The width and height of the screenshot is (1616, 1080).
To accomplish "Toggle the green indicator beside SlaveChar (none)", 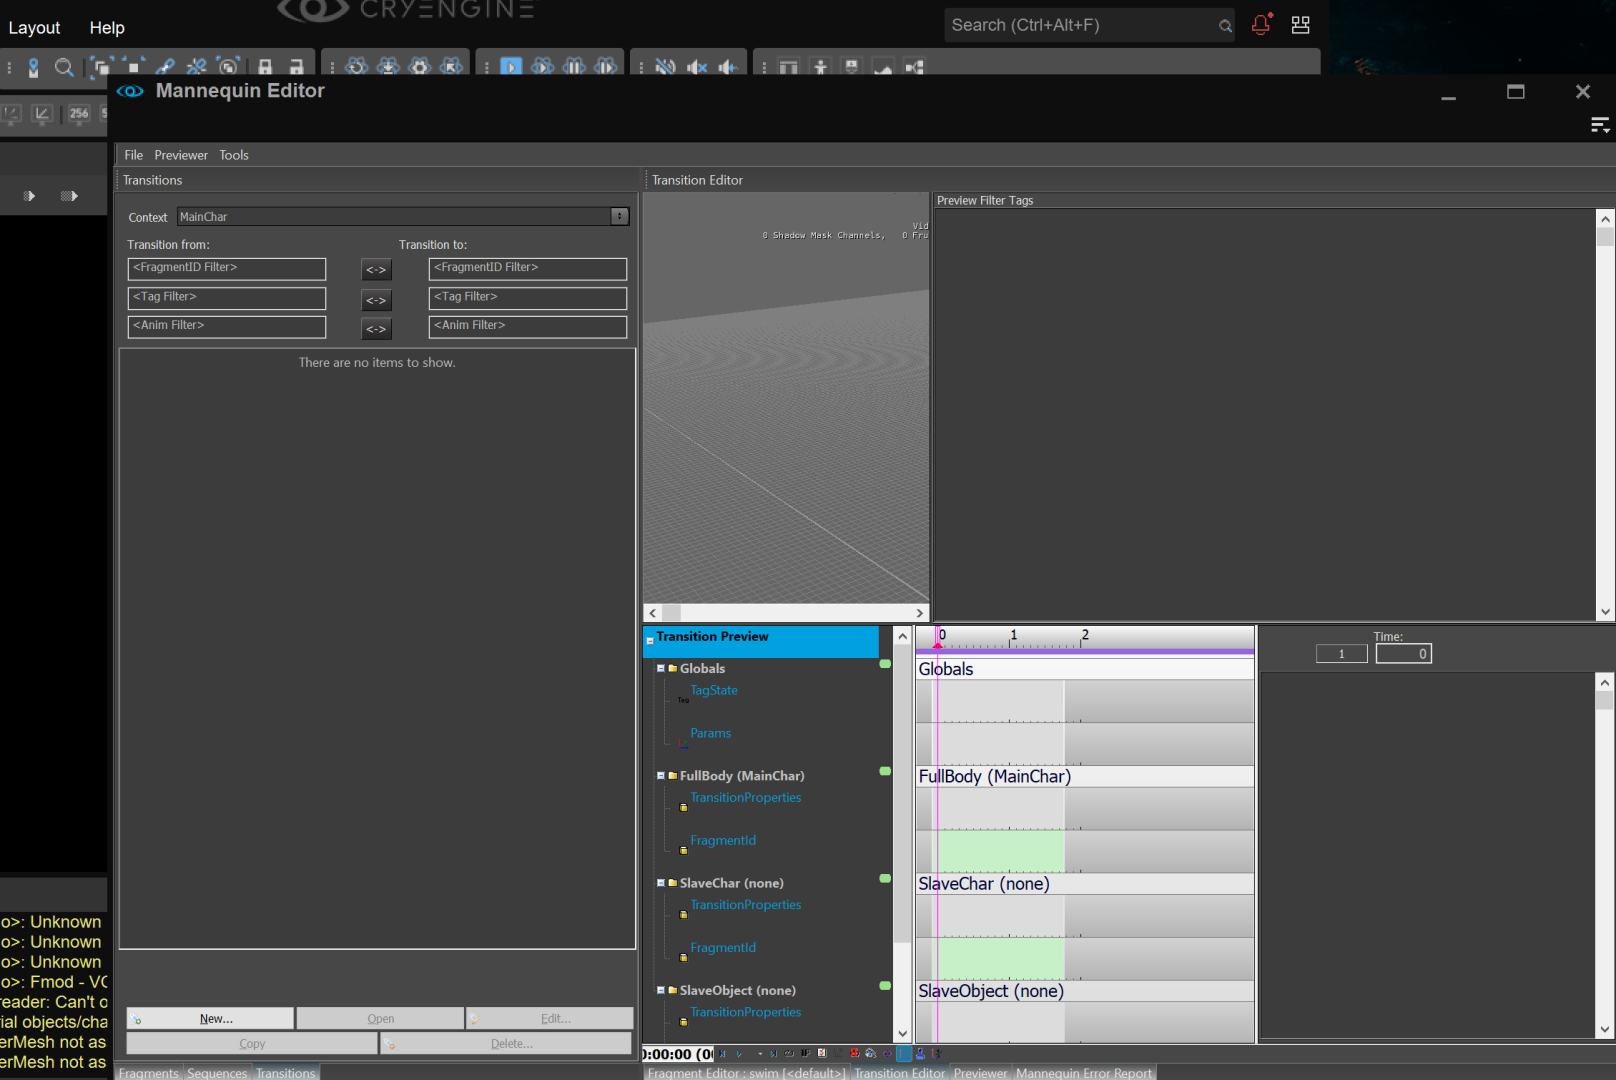I will click(884, 878).
